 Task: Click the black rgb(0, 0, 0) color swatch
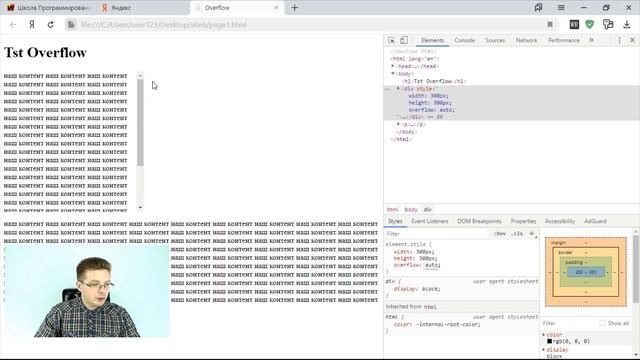coord(549,341)
